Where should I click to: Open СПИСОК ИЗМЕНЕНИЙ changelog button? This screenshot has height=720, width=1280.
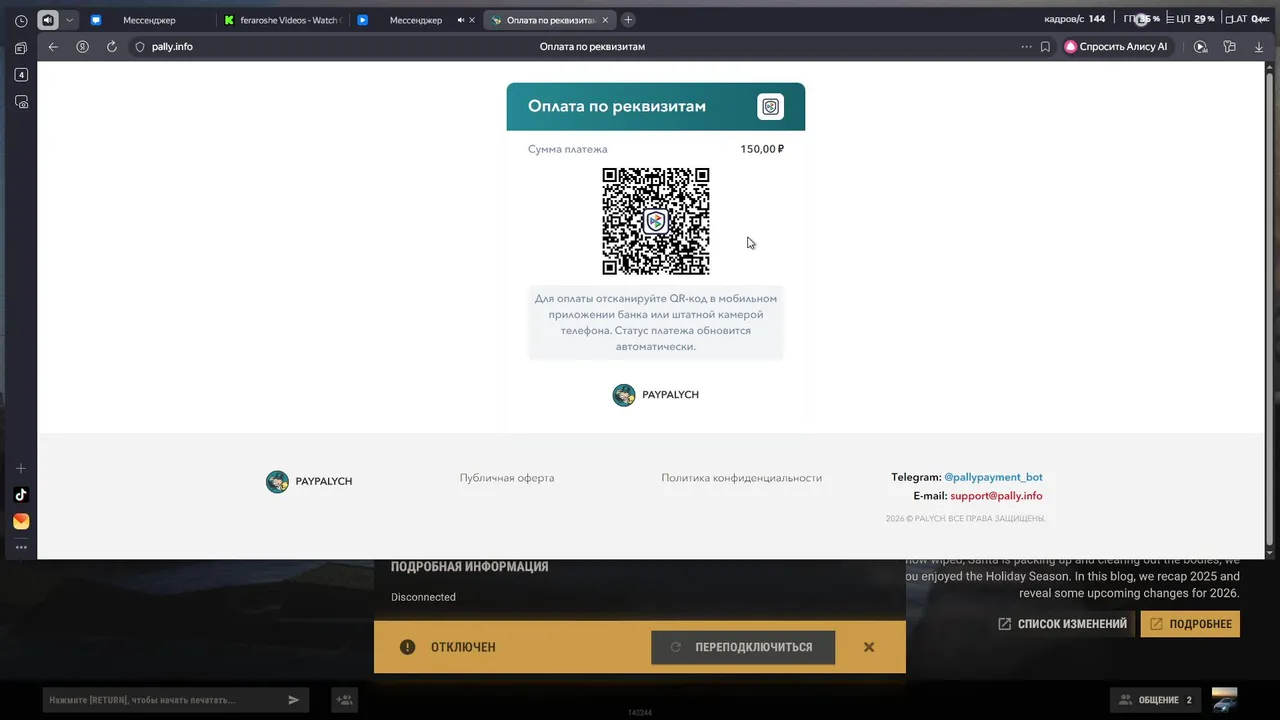(1062, 624)
